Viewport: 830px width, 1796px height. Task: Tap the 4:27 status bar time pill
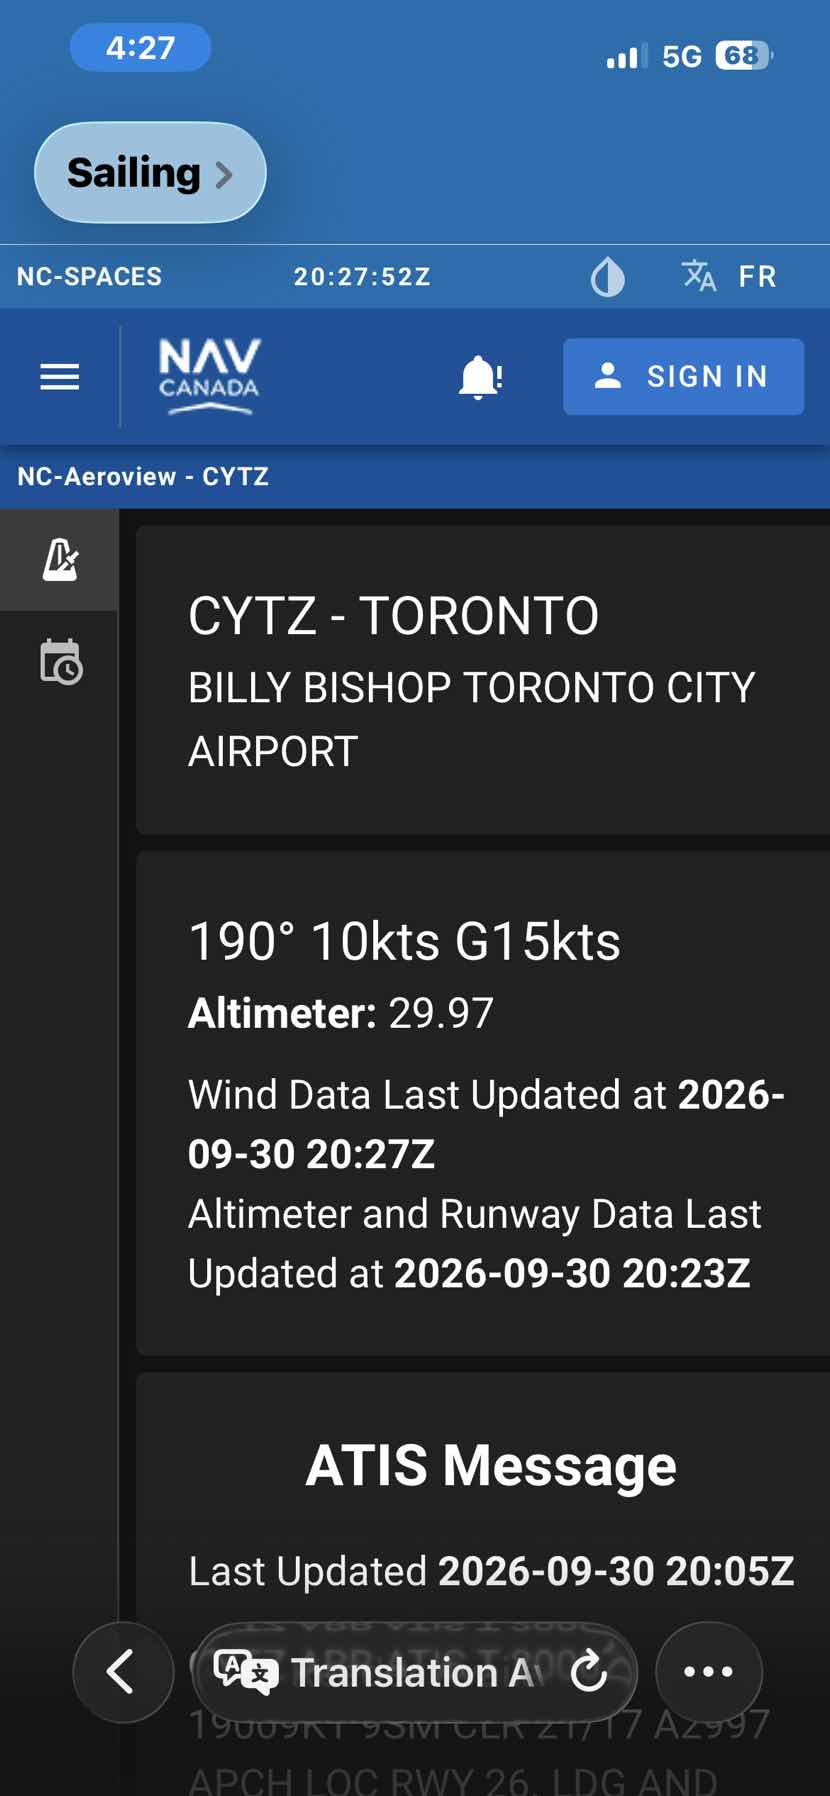coord(140,48)
